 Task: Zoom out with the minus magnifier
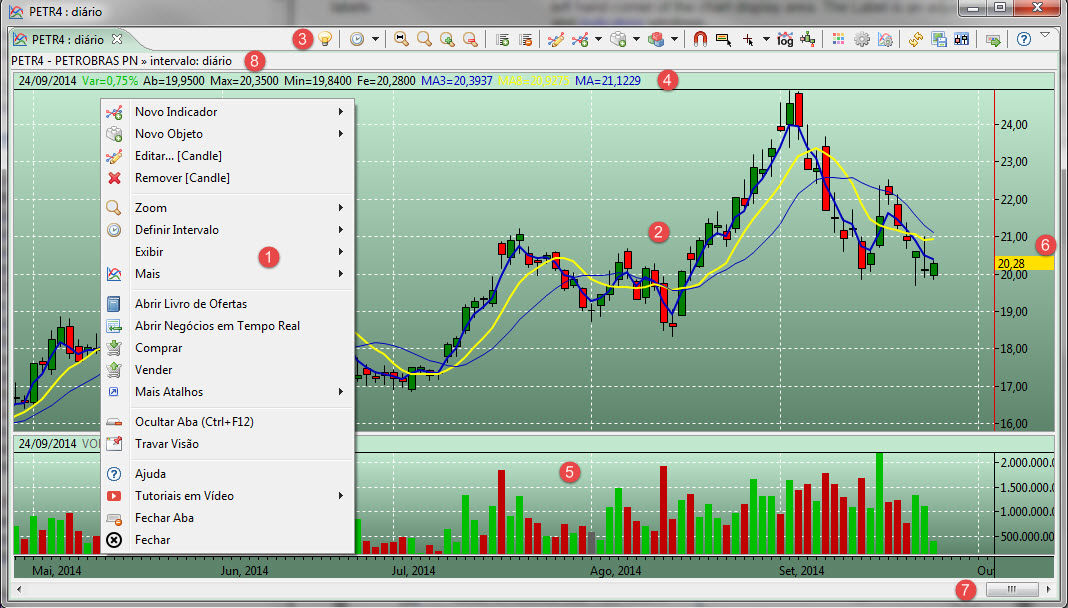click(470, 39)
